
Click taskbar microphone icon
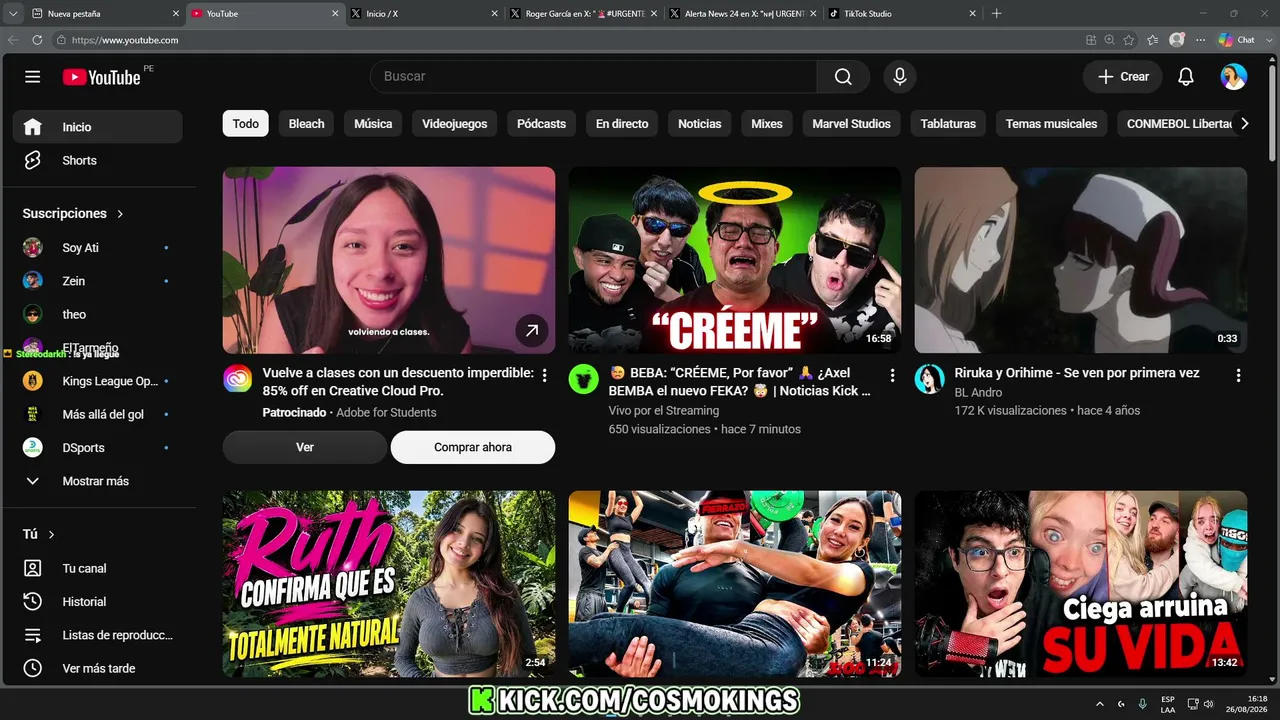(1143, 704)
